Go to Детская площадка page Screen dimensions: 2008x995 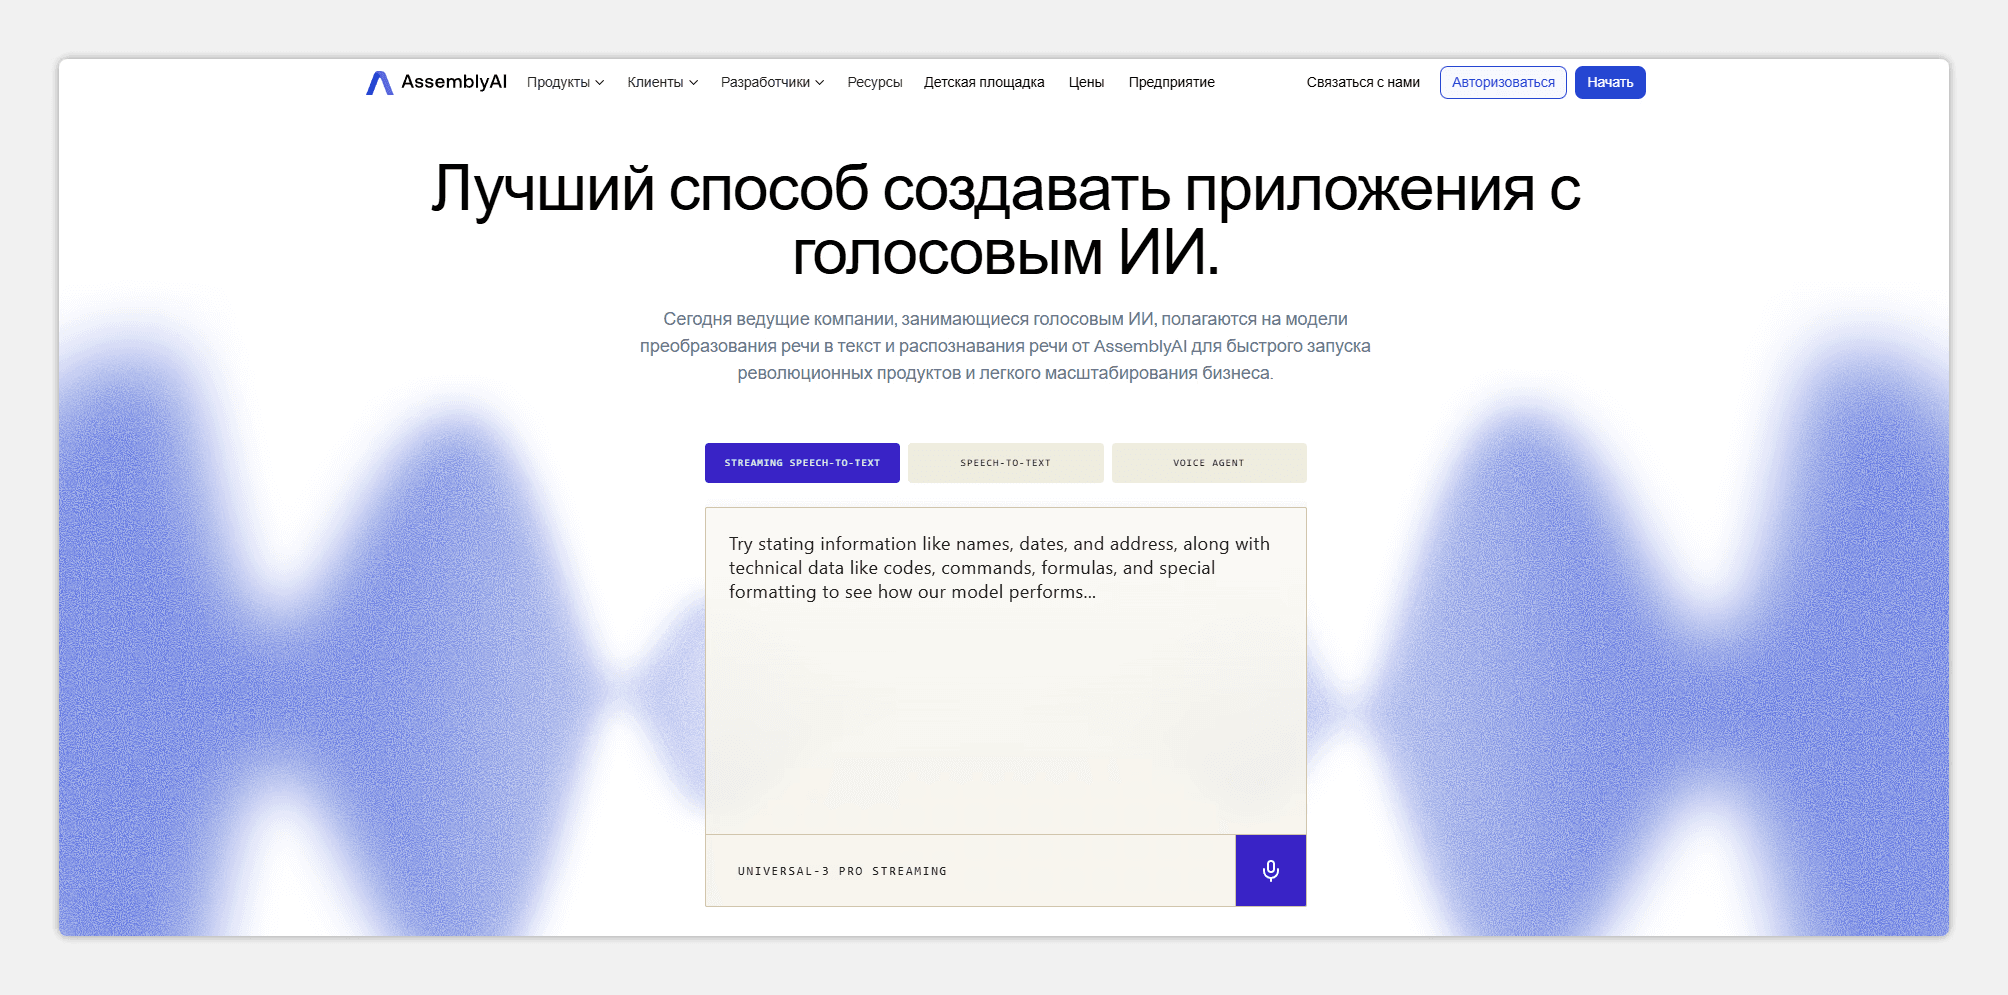984,83
